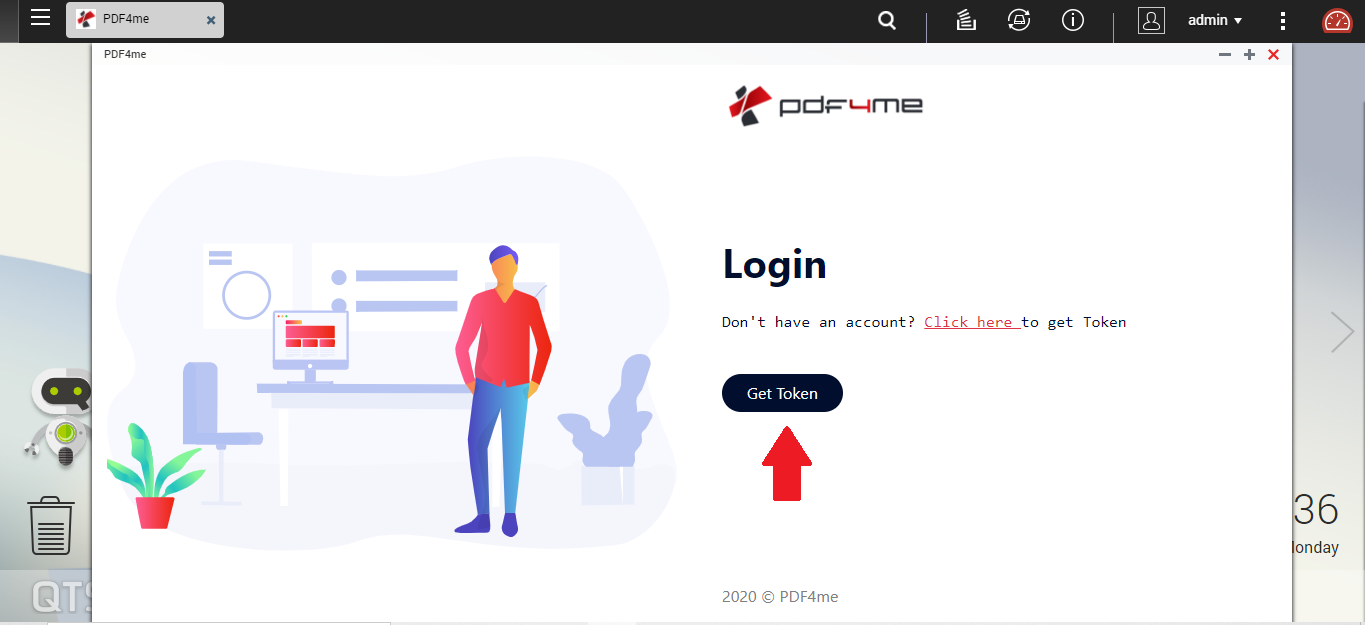The width and height of the screenshot is (1365, 625).
Task: Click the pdf4me logo
Action: [826, 105]
